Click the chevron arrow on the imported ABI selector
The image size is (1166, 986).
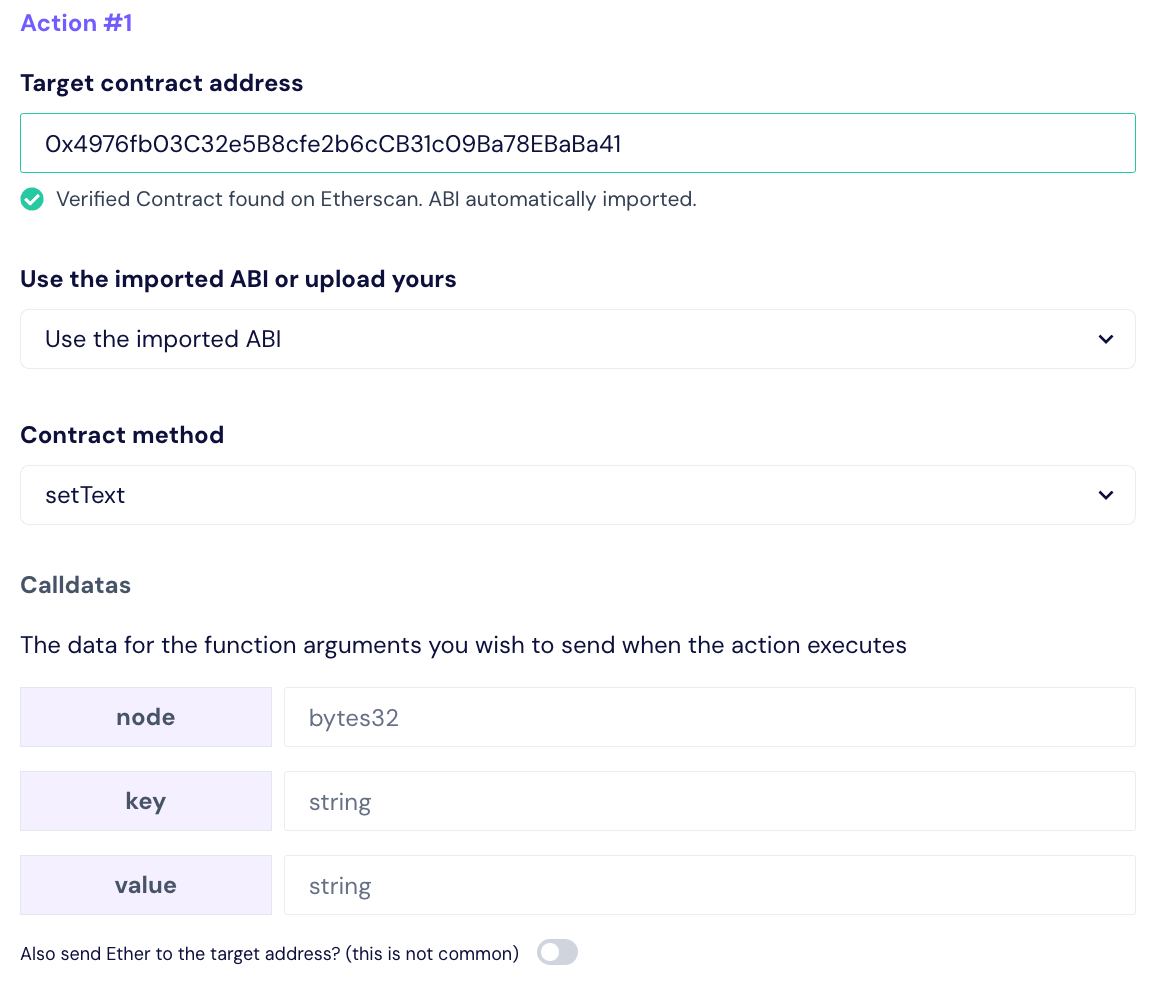[1105, 339]
